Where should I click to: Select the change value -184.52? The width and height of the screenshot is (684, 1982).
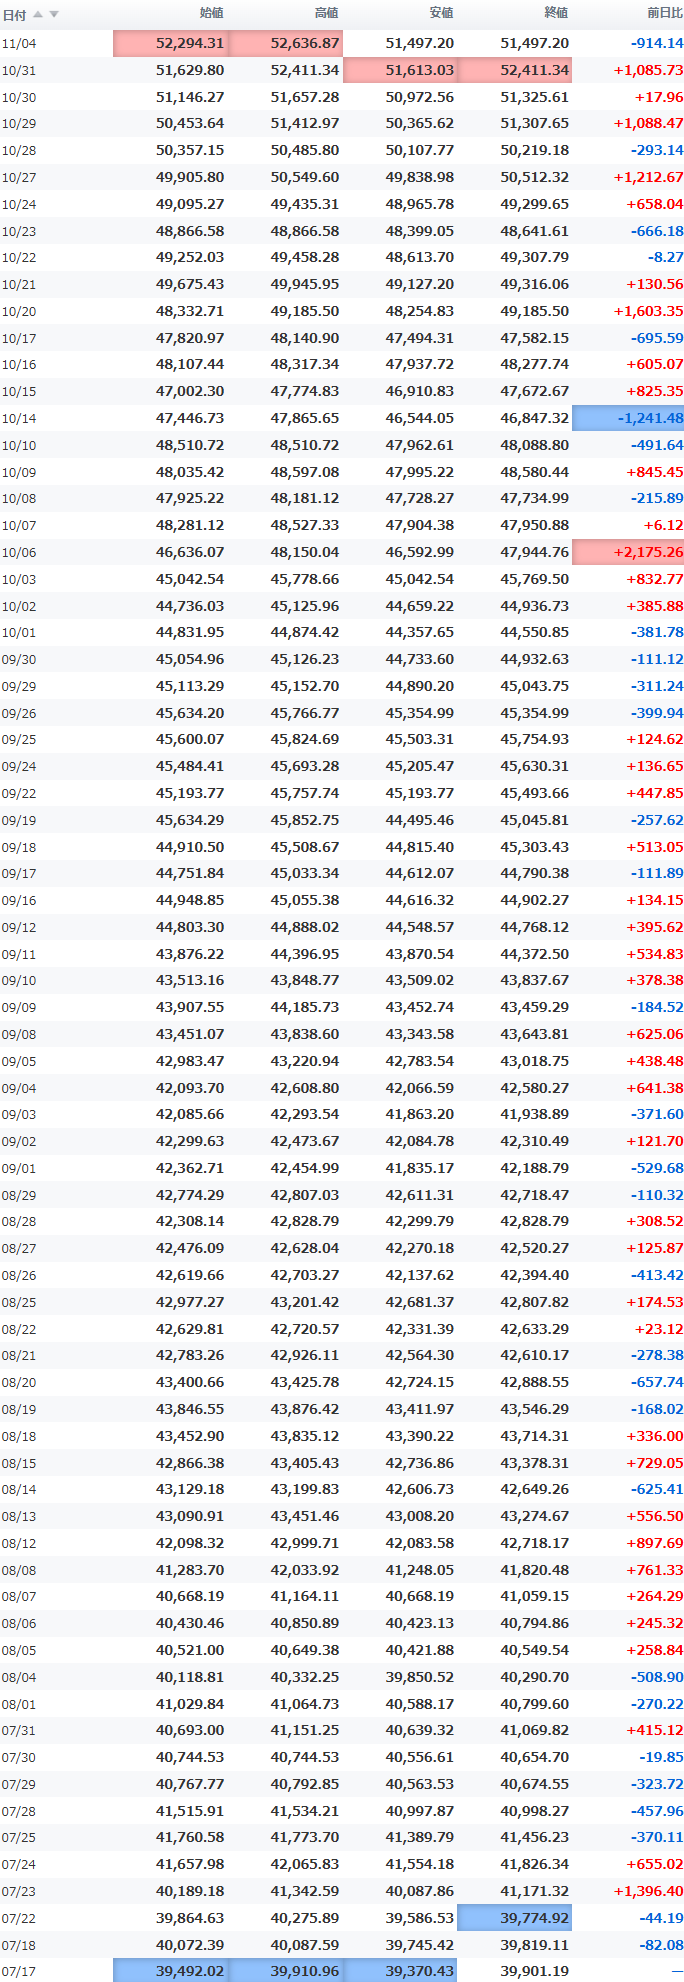[x=657, y=1007]
